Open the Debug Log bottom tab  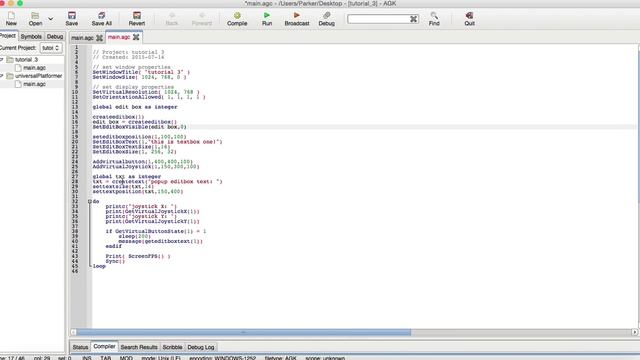pos(200,347)
